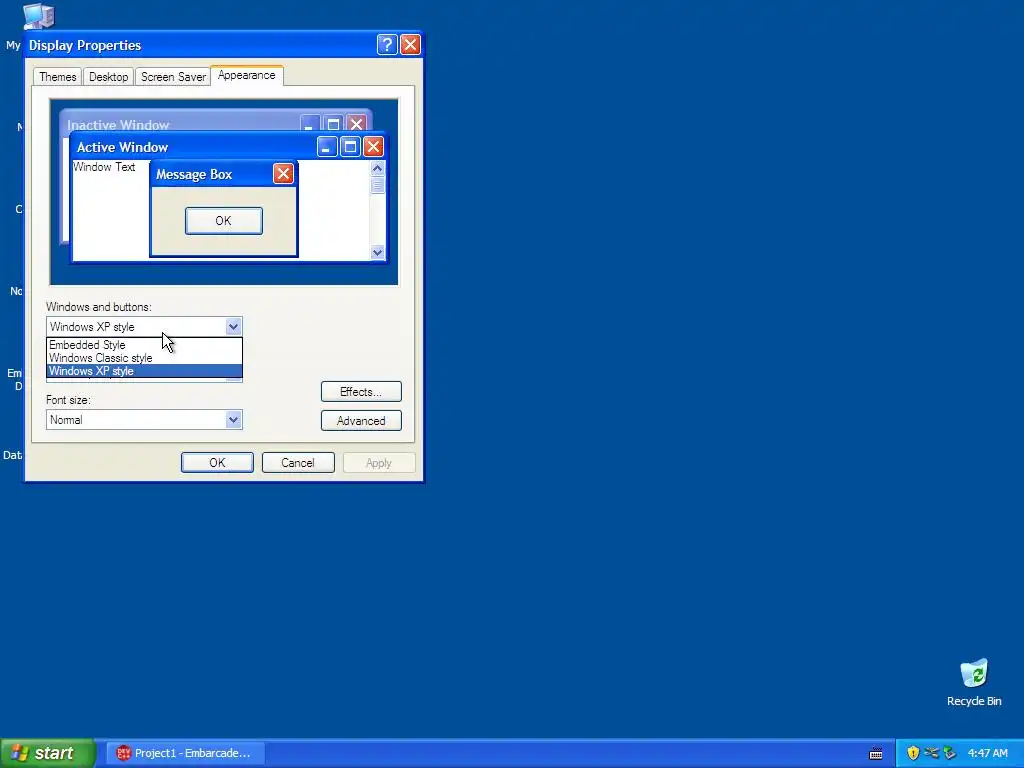Click the Safely Remove Hardware tray icon
The image size is (1024, 768).
949,753
